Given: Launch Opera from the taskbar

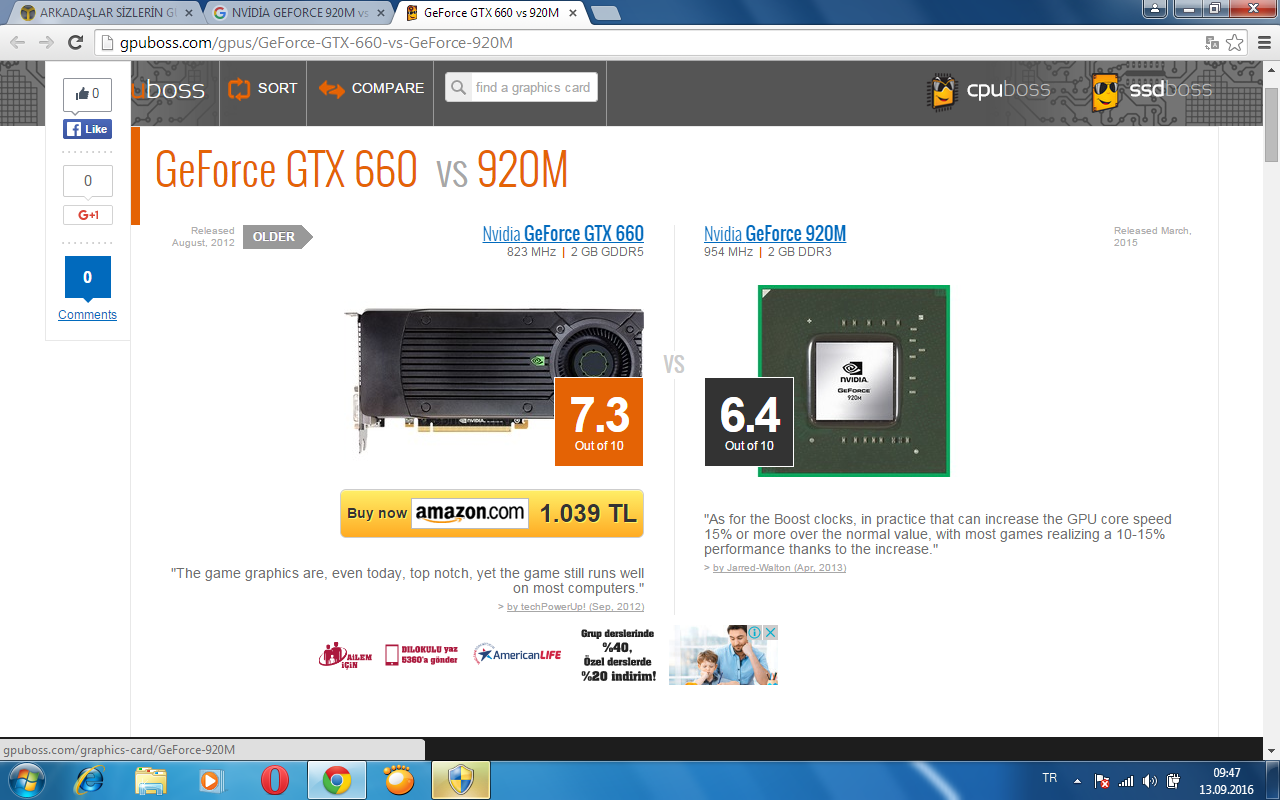Looking at the screenshot, I should [x=275, y=780].
